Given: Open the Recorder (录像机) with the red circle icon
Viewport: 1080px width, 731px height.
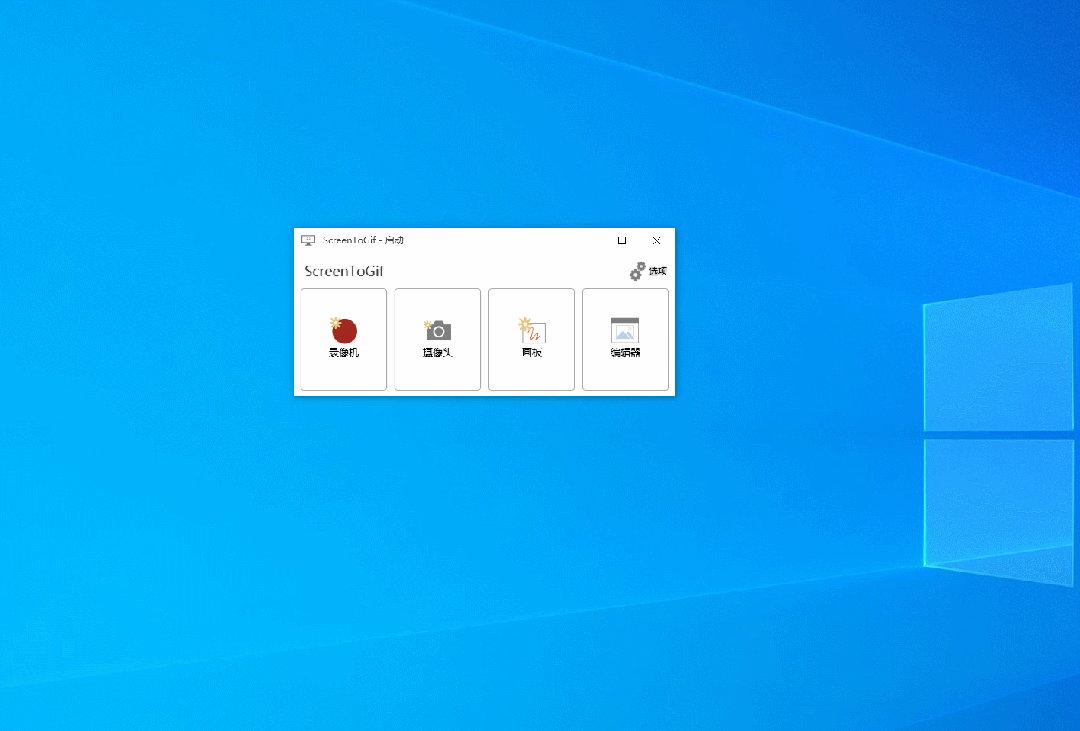Looking at the screenshot, I should [343, 339].
